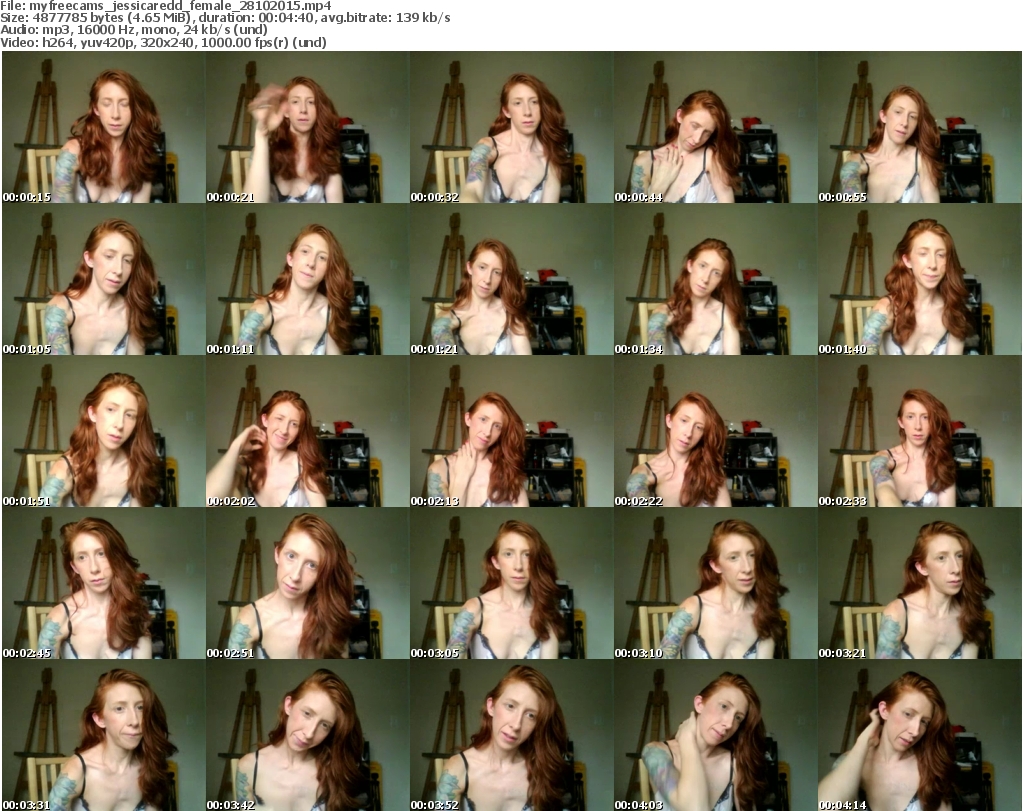Select the thumbnail frame at 00:00:55
The width and height of the screenshot is (1024, 811).
point(920,127)
